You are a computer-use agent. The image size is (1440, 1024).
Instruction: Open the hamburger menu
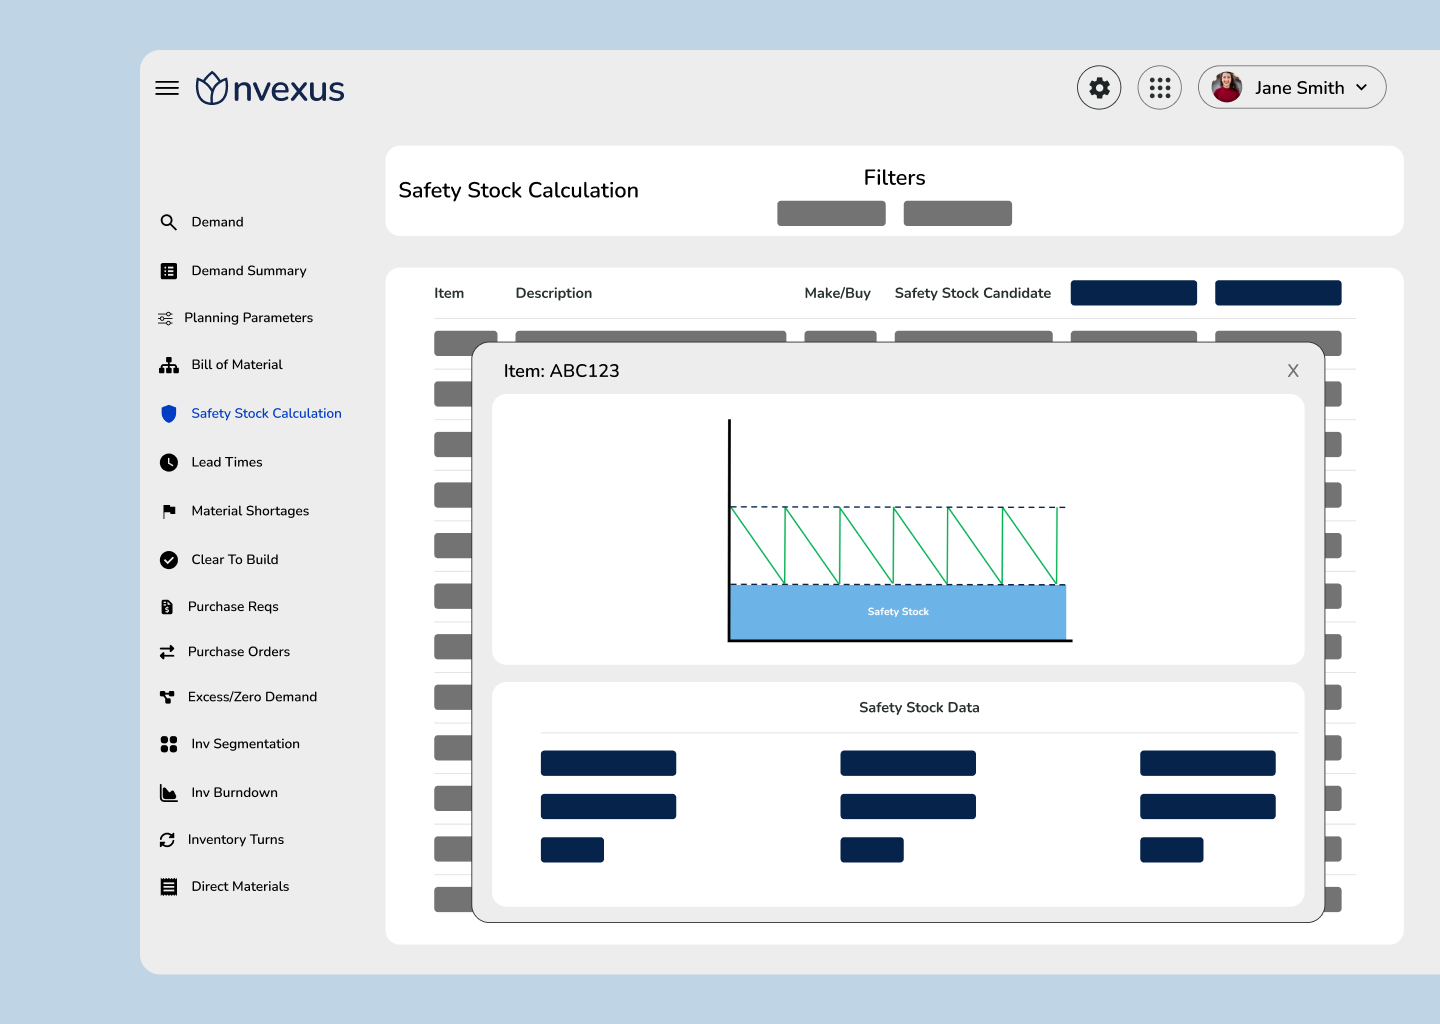click(x=167, y=88)
